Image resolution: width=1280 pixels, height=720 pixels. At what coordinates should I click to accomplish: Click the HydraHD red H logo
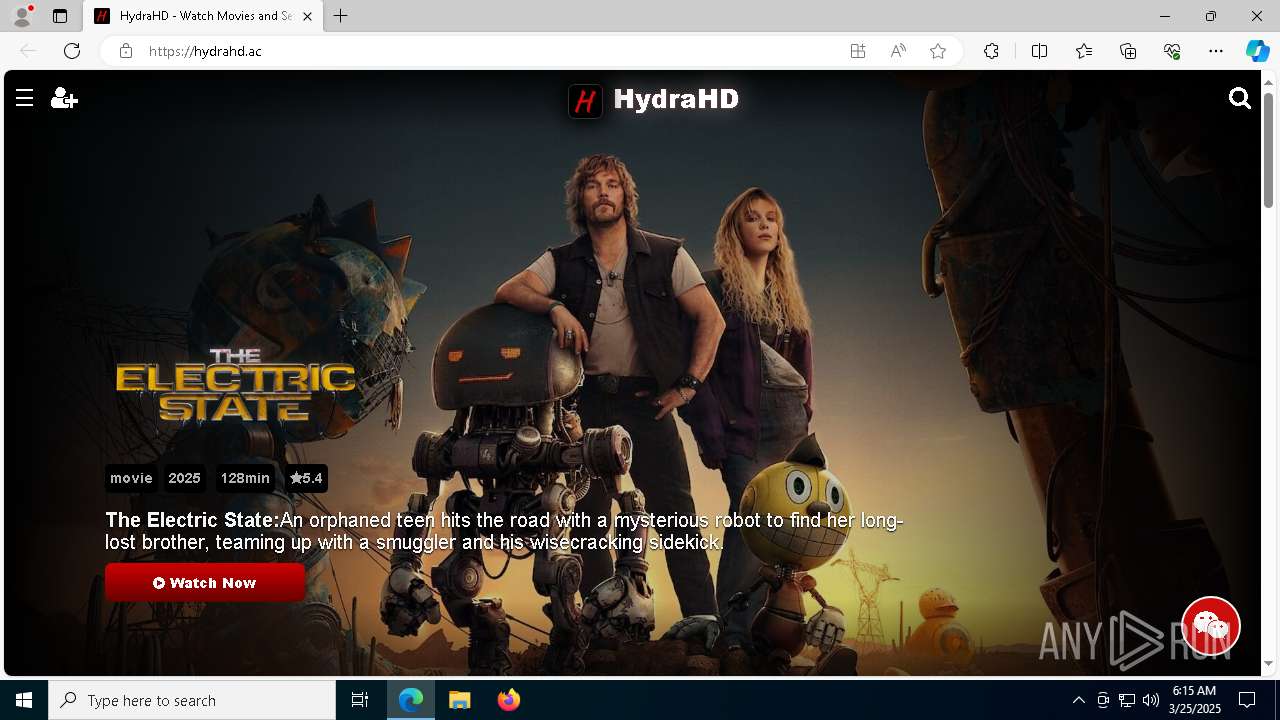[586, 100]
